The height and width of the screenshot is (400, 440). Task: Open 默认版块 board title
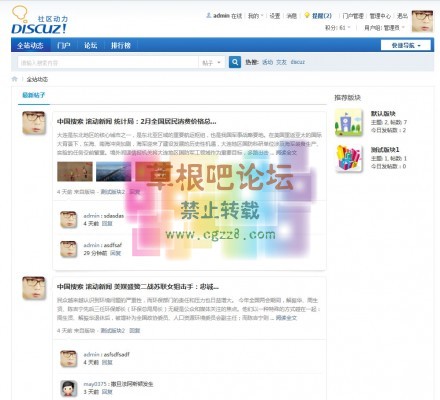(383, 113)
